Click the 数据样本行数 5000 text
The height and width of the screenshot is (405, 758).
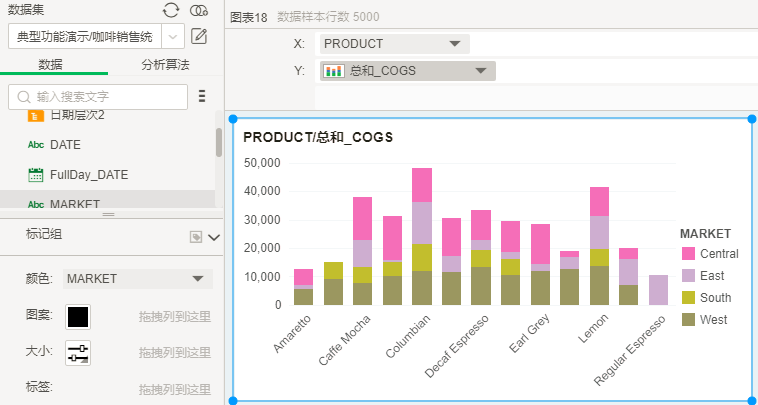click(x=328, y=17)
